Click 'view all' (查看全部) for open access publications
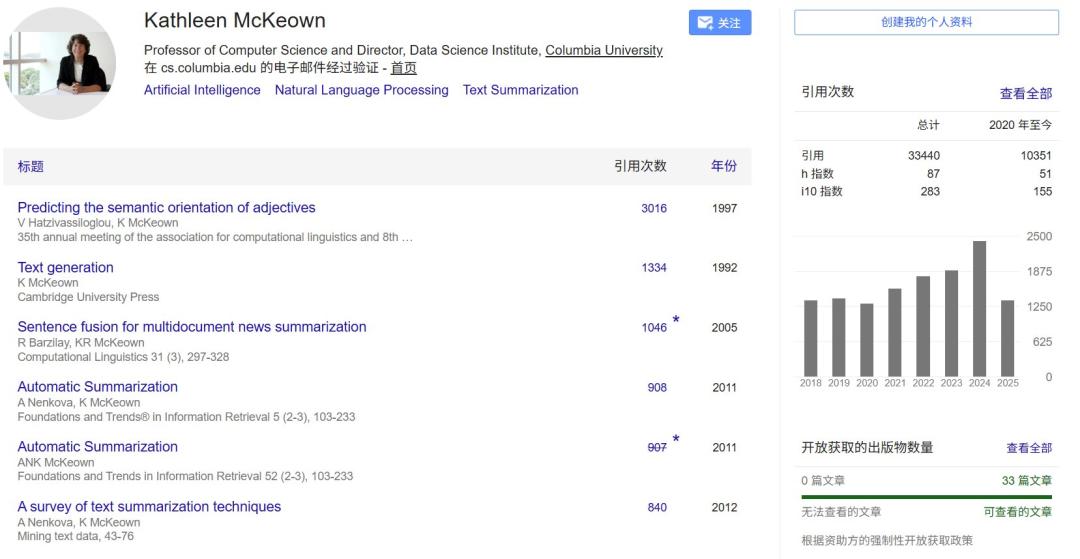Image resolution: width=1080 pixels, height=559 pixels. click(x=1029, y=448)
